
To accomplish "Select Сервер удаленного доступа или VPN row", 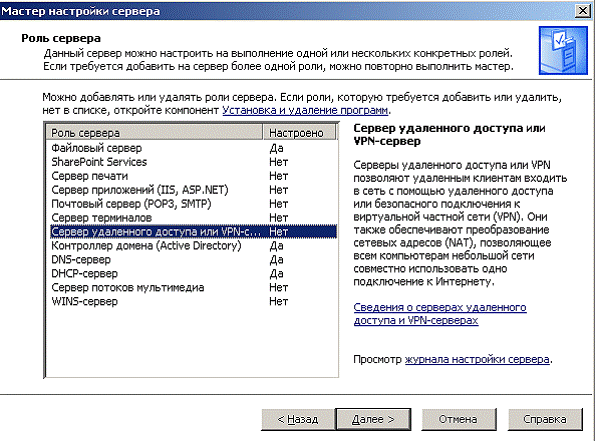I will click(x=193, y=232).
